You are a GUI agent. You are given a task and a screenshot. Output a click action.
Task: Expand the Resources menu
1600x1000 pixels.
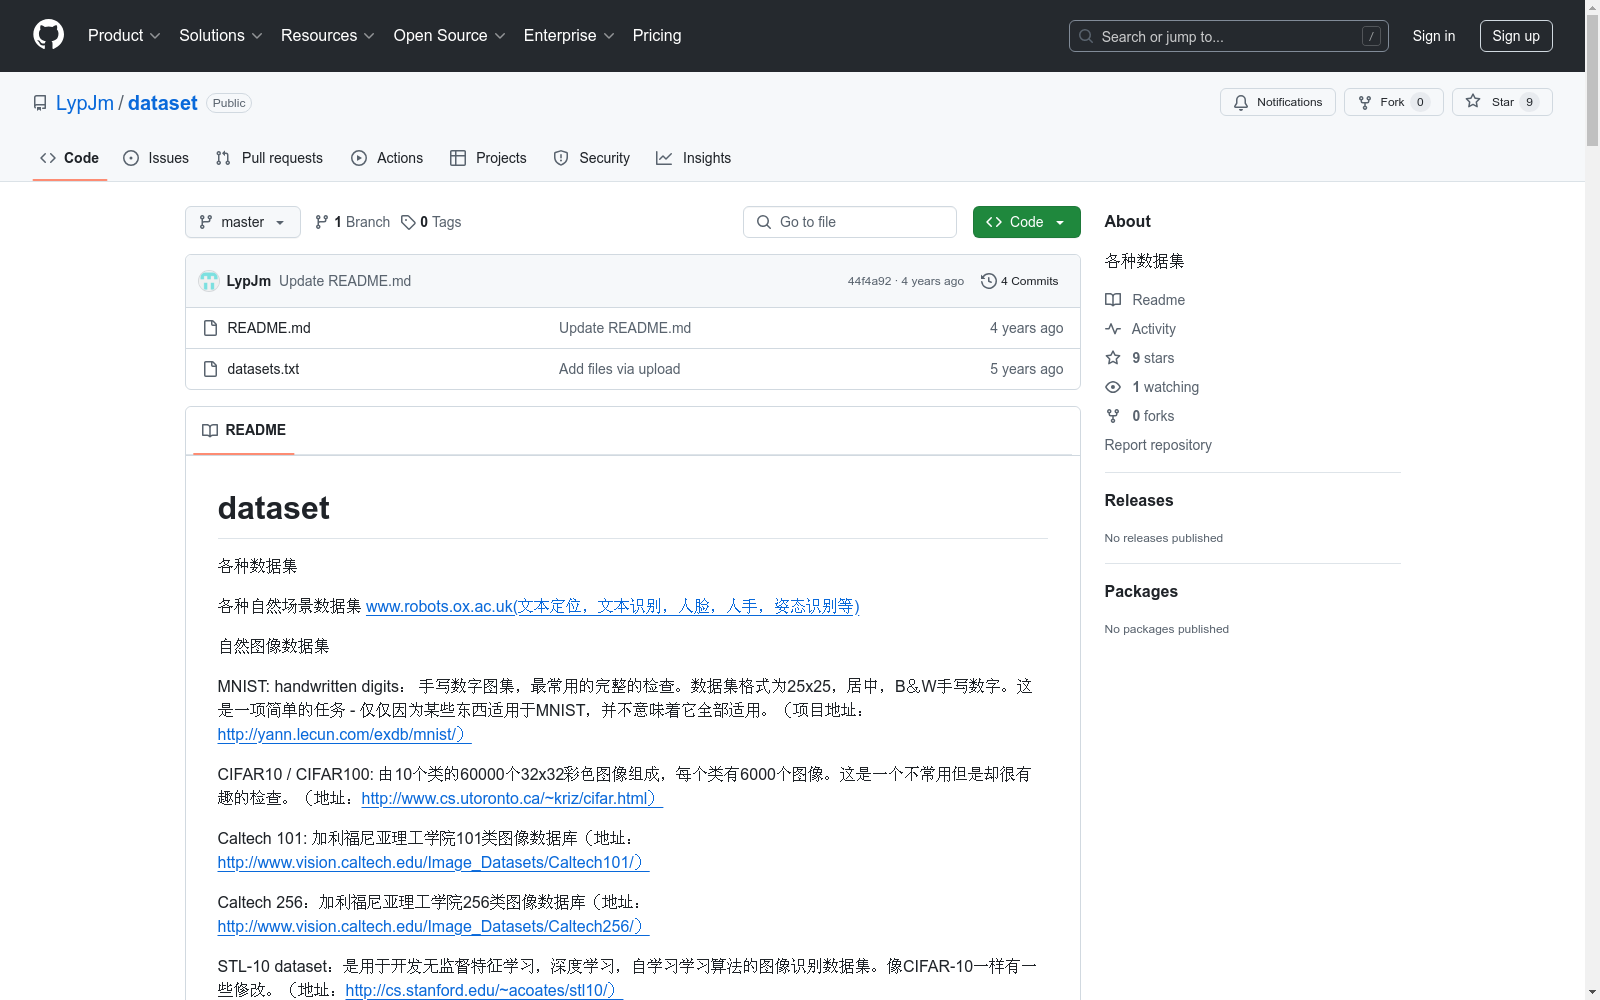coord(328,35)
